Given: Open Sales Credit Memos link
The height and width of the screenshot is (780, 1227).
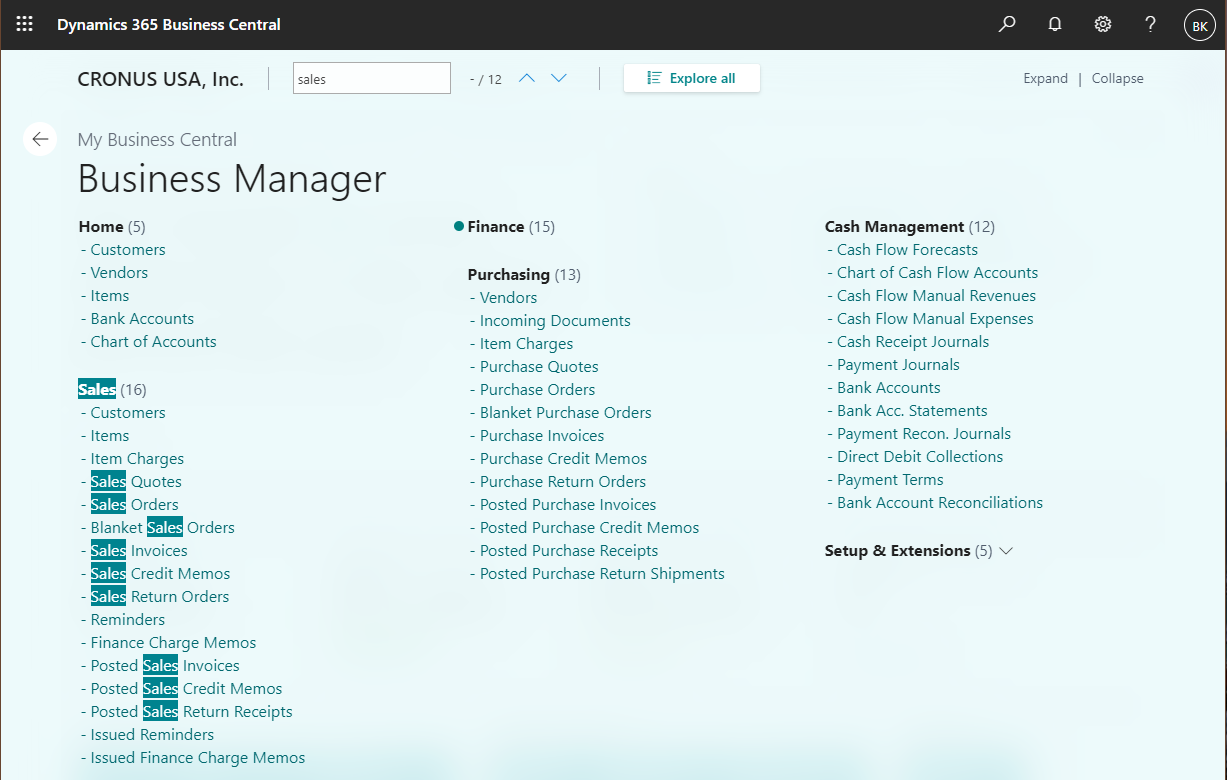Looking at the screenshot, I should [x=160, y=574].
